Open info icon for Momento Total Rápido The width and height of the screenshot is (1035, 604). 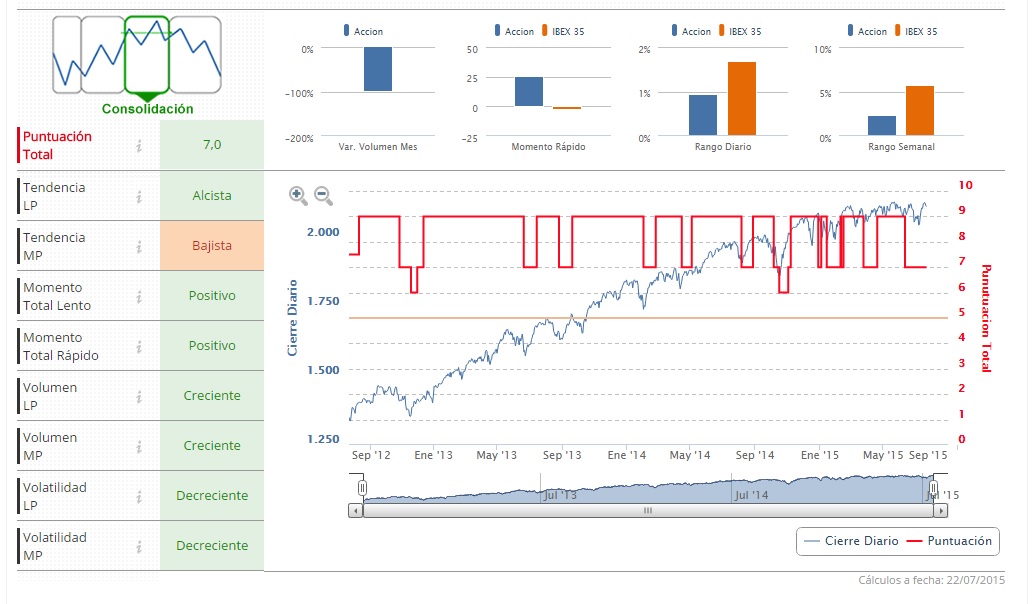(139, 347)
